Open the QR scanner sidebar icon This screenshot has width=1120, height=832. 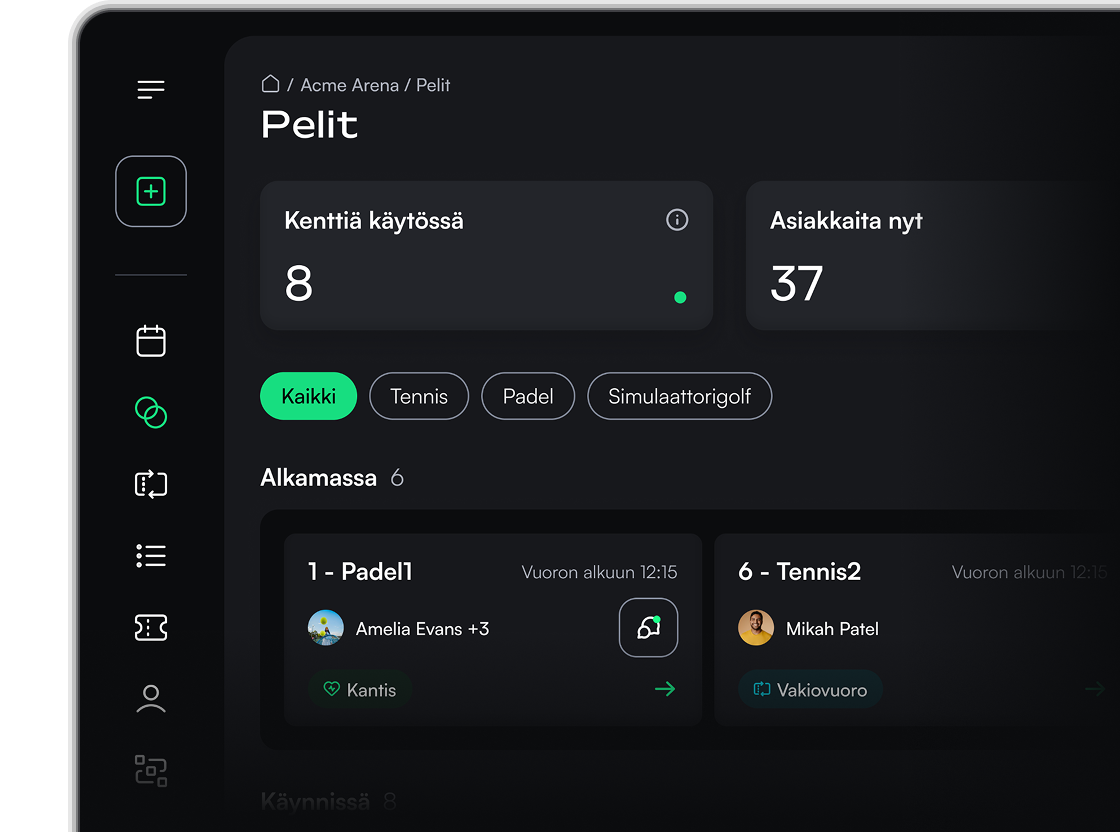click(151, 771)
